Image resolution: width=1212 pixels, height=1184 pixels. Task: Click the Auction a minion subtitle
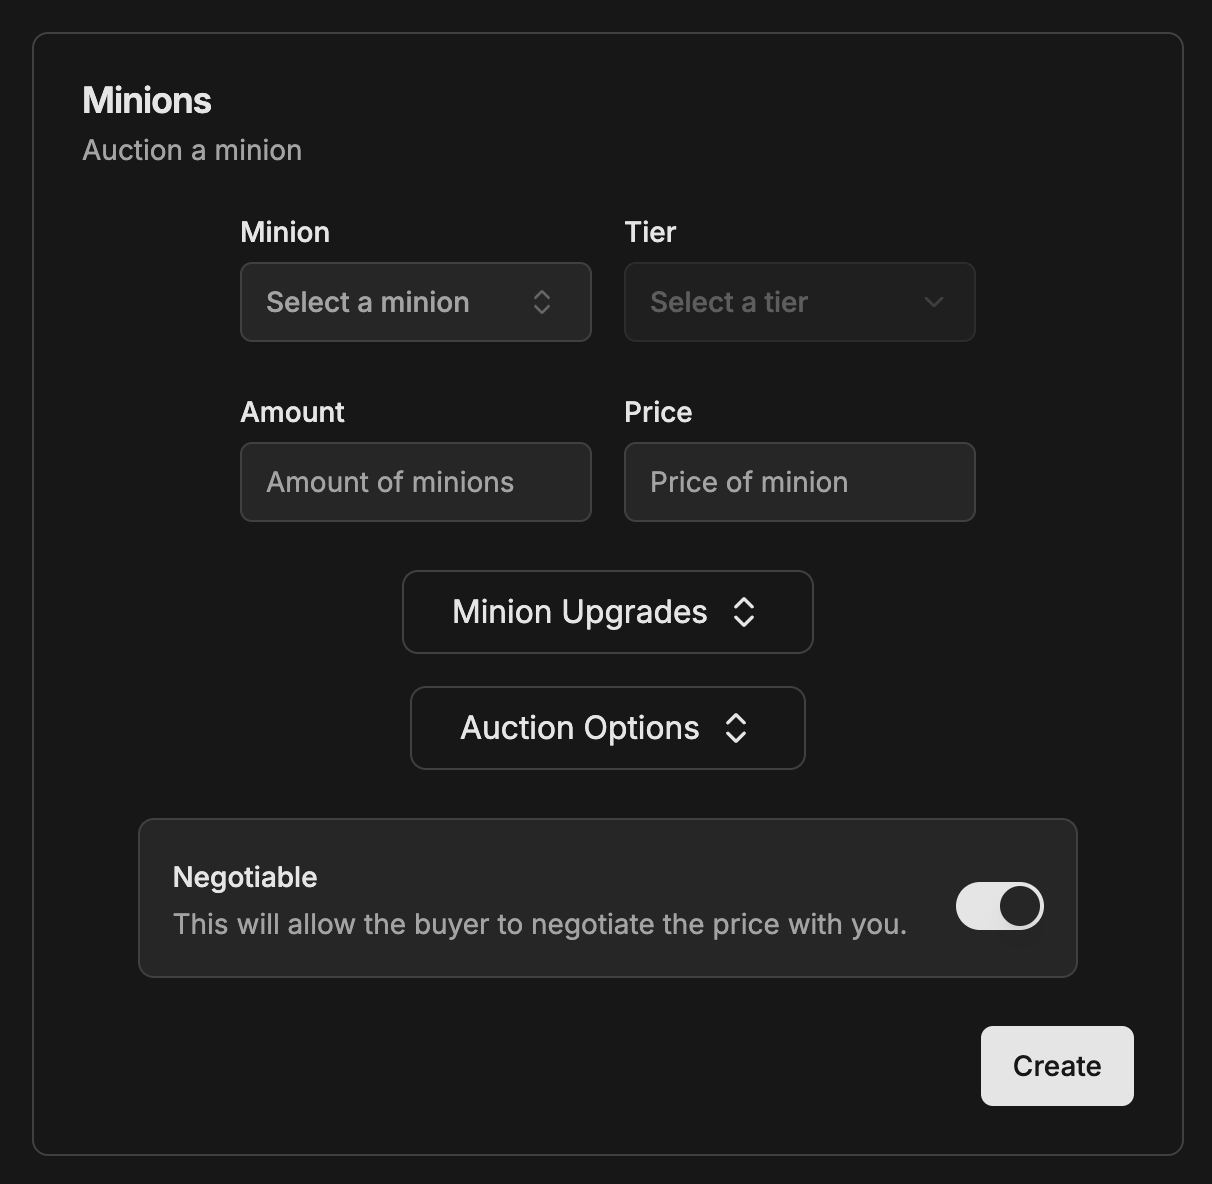(x=192, y=150)
